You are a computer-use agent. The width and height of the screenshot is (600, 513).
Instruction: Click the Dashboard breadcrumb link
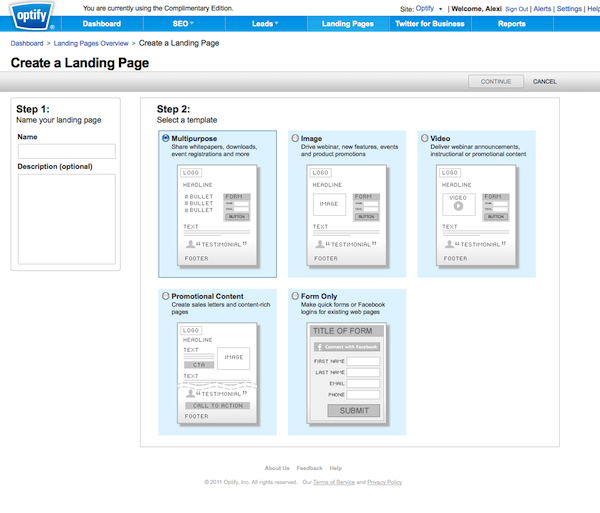click(x=27, y=43)
